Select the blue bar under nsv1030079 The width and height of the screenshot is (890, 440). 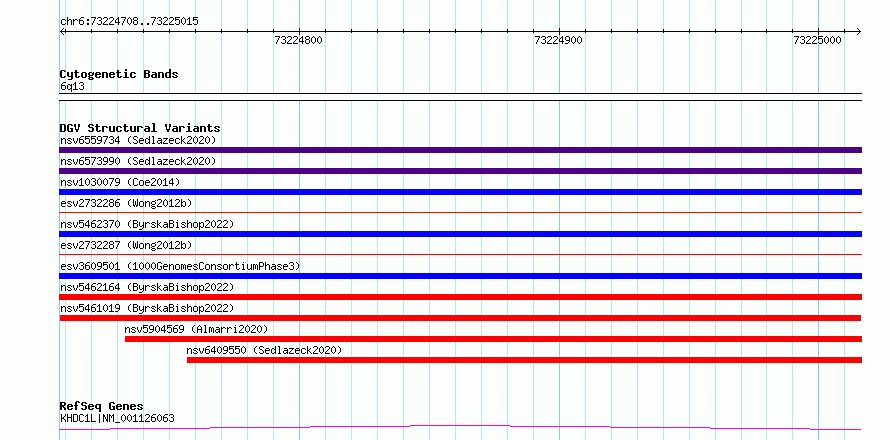[460, 192]
